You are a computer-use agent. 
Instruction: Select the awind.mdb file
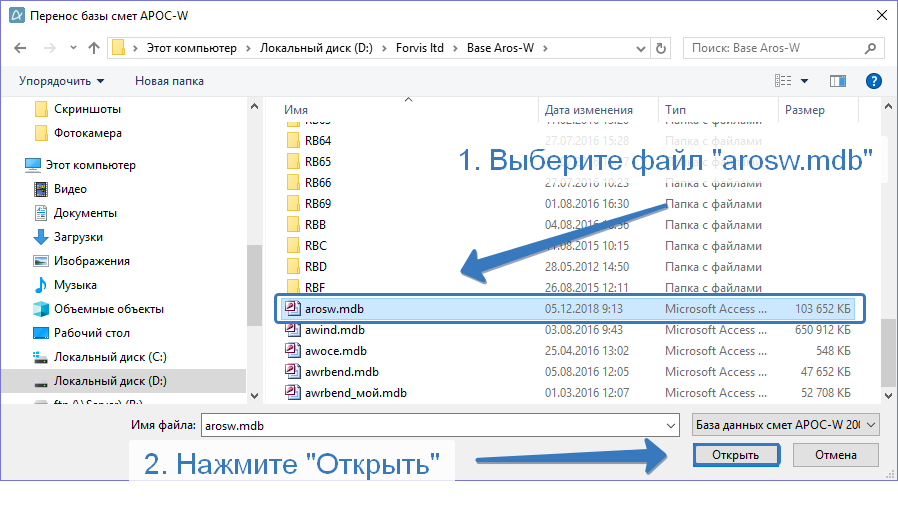coord(334,330)
